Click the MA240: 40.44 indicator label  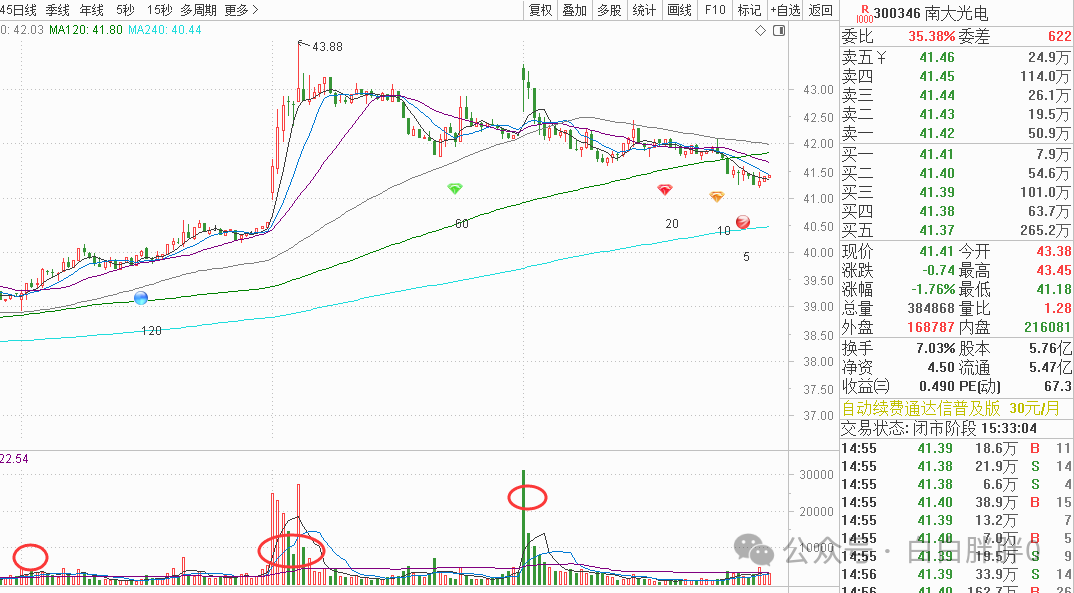point(164,30)
